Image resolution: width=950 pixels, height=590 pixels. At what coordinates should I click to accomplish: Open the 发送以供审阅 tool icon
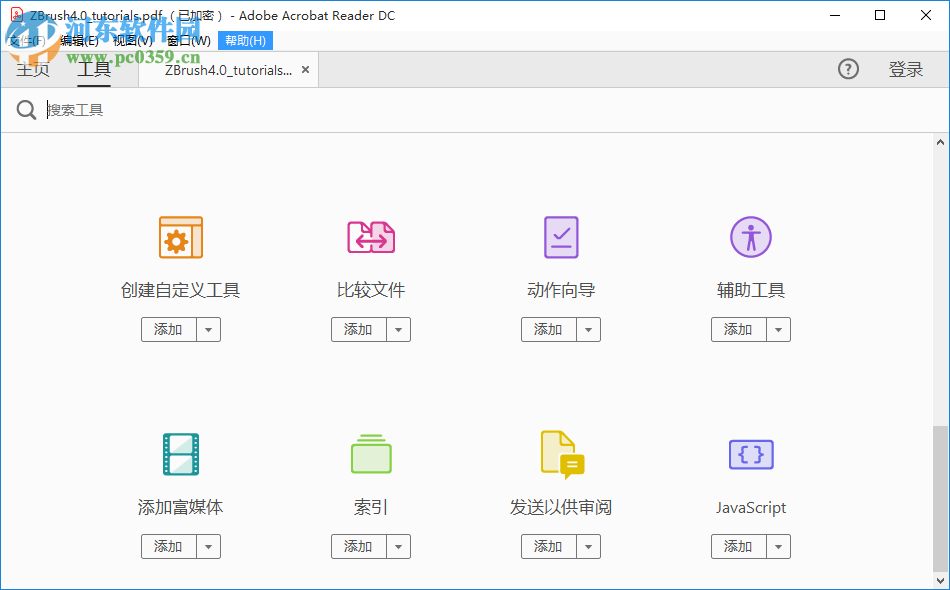(x=560, y=454)
